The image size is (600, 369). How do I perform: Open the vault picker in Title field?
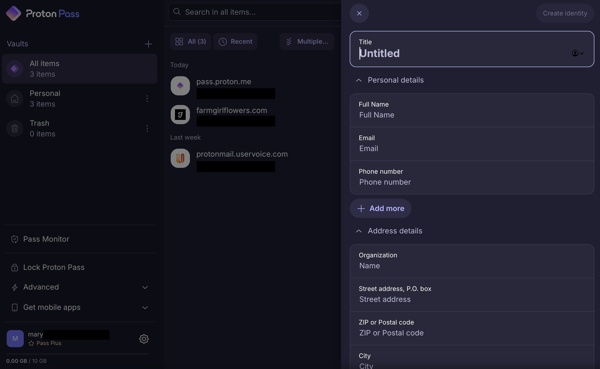pos(577,53)
